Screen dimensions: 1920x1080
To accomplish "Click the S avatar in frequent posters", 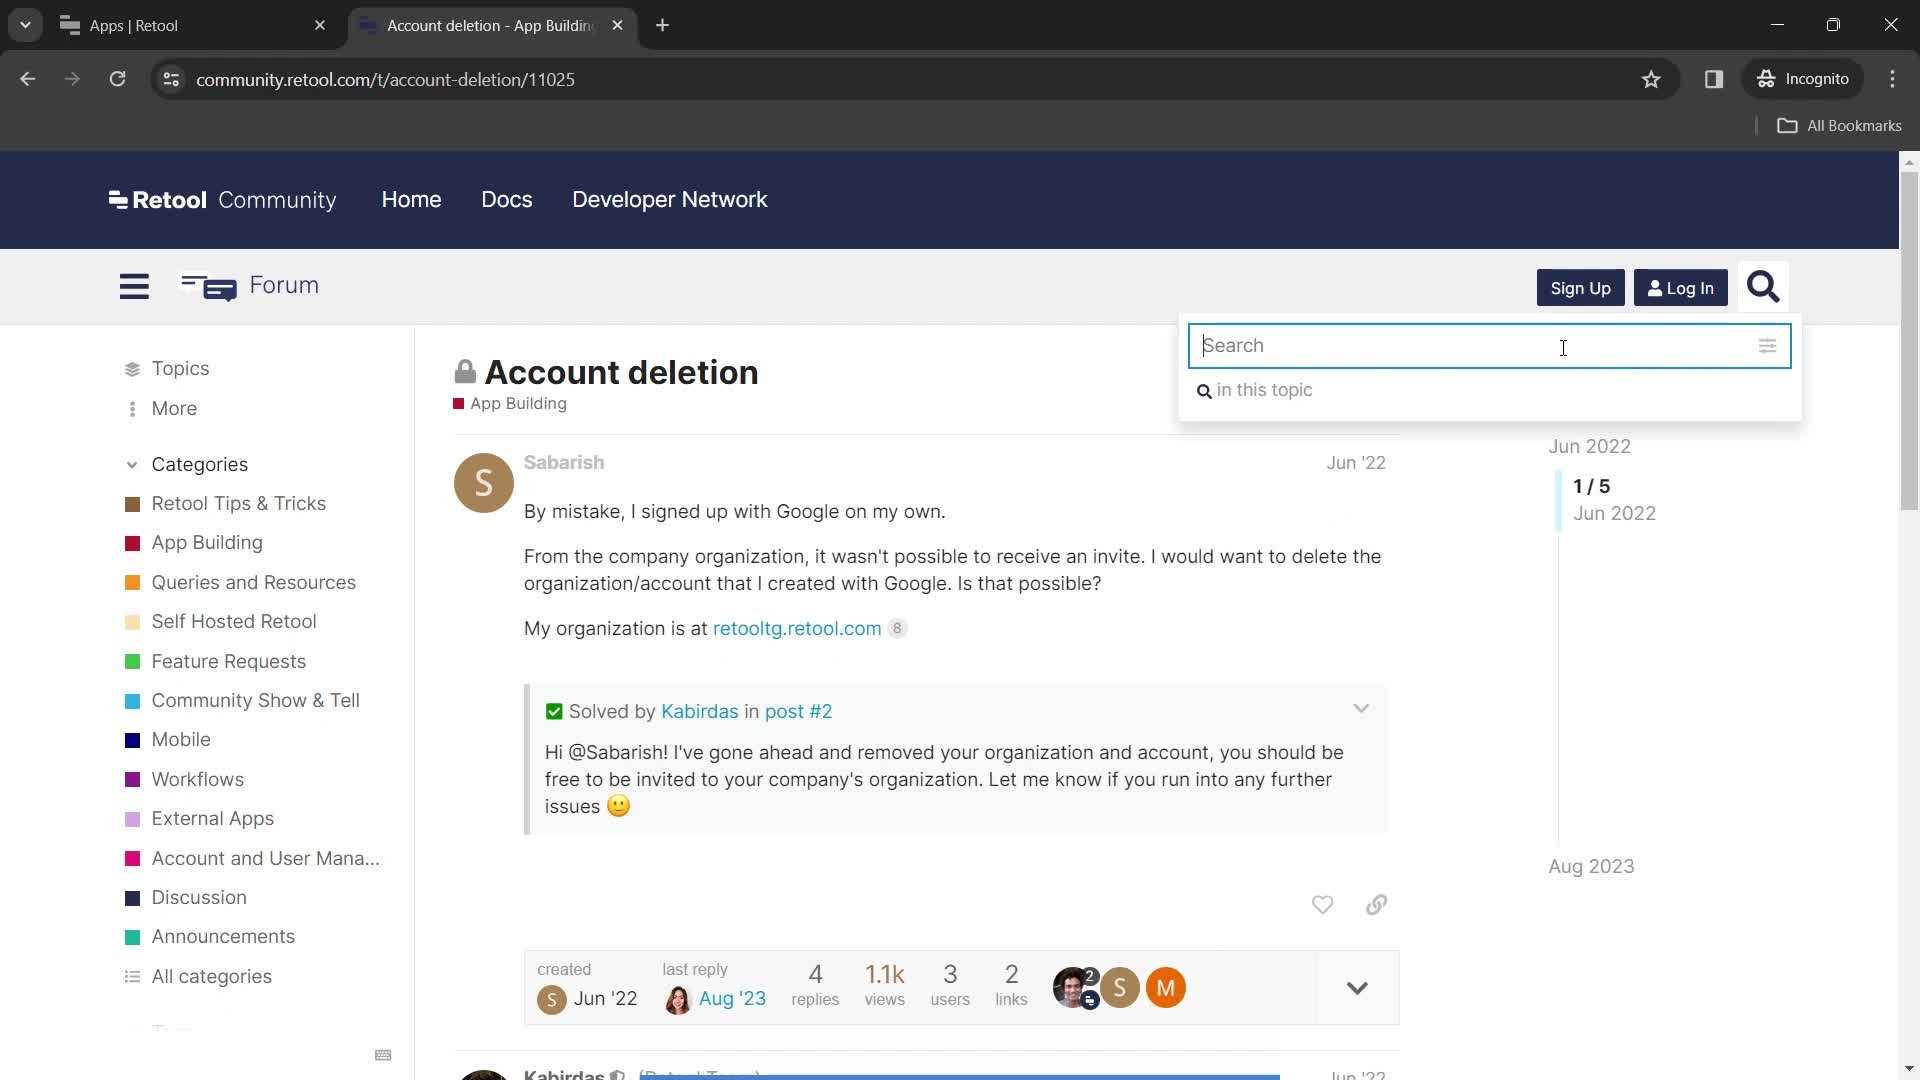I will [1120, 988].
